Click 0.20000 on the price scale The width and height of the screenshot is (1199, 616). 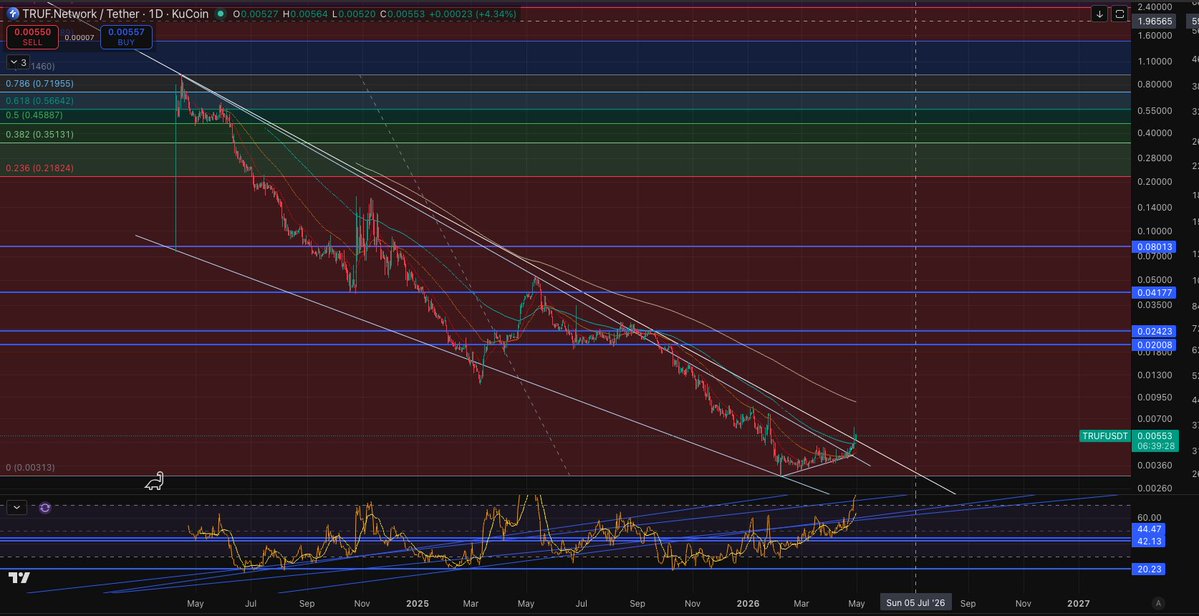click(x=1155, y=182)
